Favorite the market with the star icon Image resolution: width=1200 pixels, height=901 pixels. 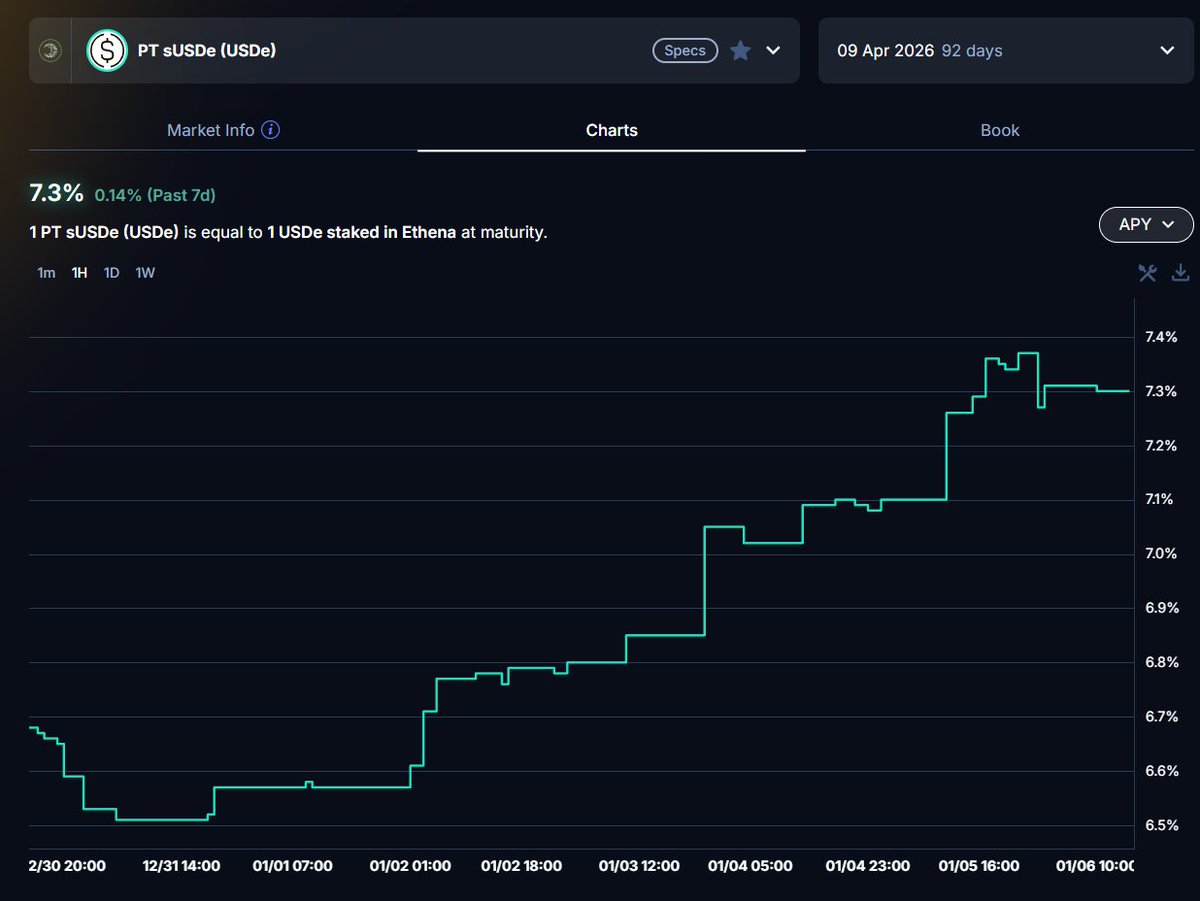[740, 50]
